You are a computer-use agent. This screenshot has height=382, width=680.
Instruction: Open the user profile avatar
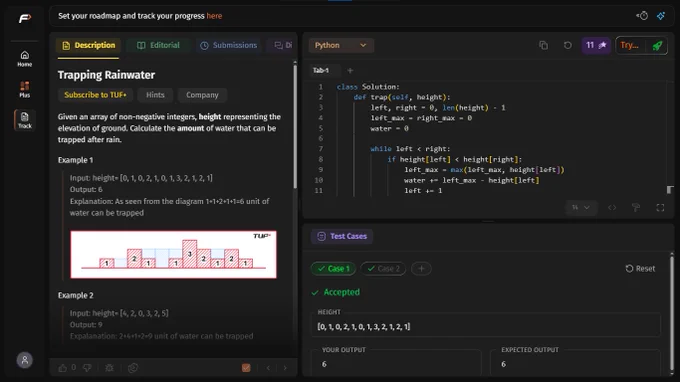25,360
